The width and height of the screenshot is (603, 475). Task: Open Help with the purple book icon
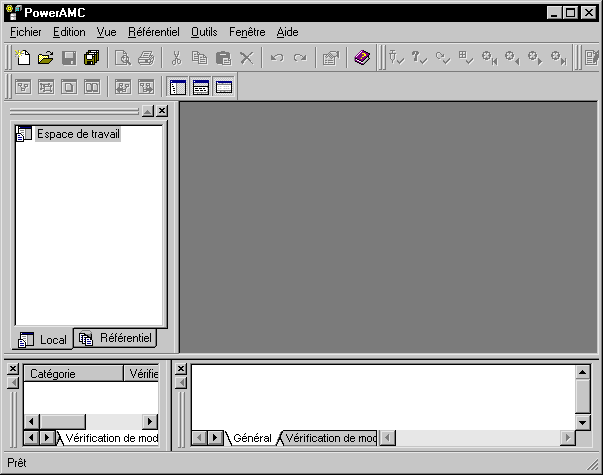(362, 58)
